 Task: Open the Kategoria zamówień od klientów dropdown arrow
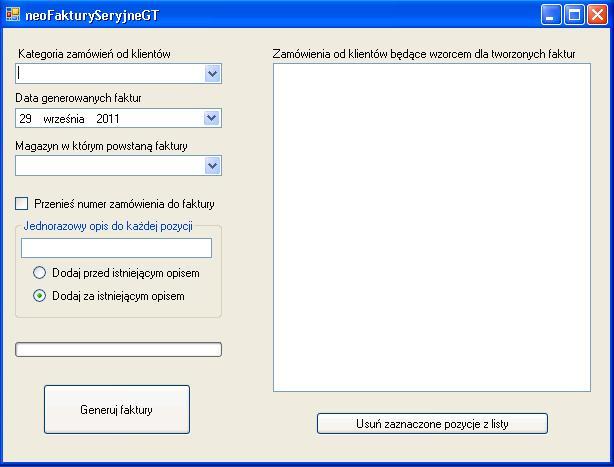(x=212, y=74)
